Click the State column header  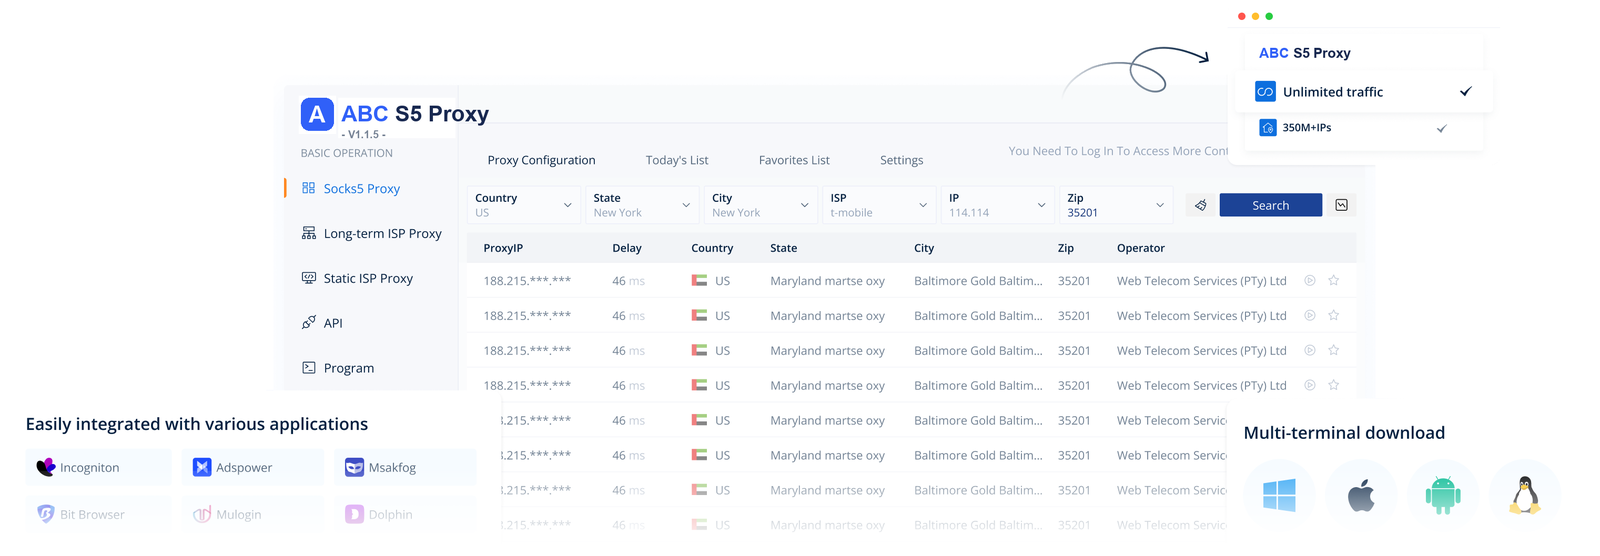coord(784,248)
